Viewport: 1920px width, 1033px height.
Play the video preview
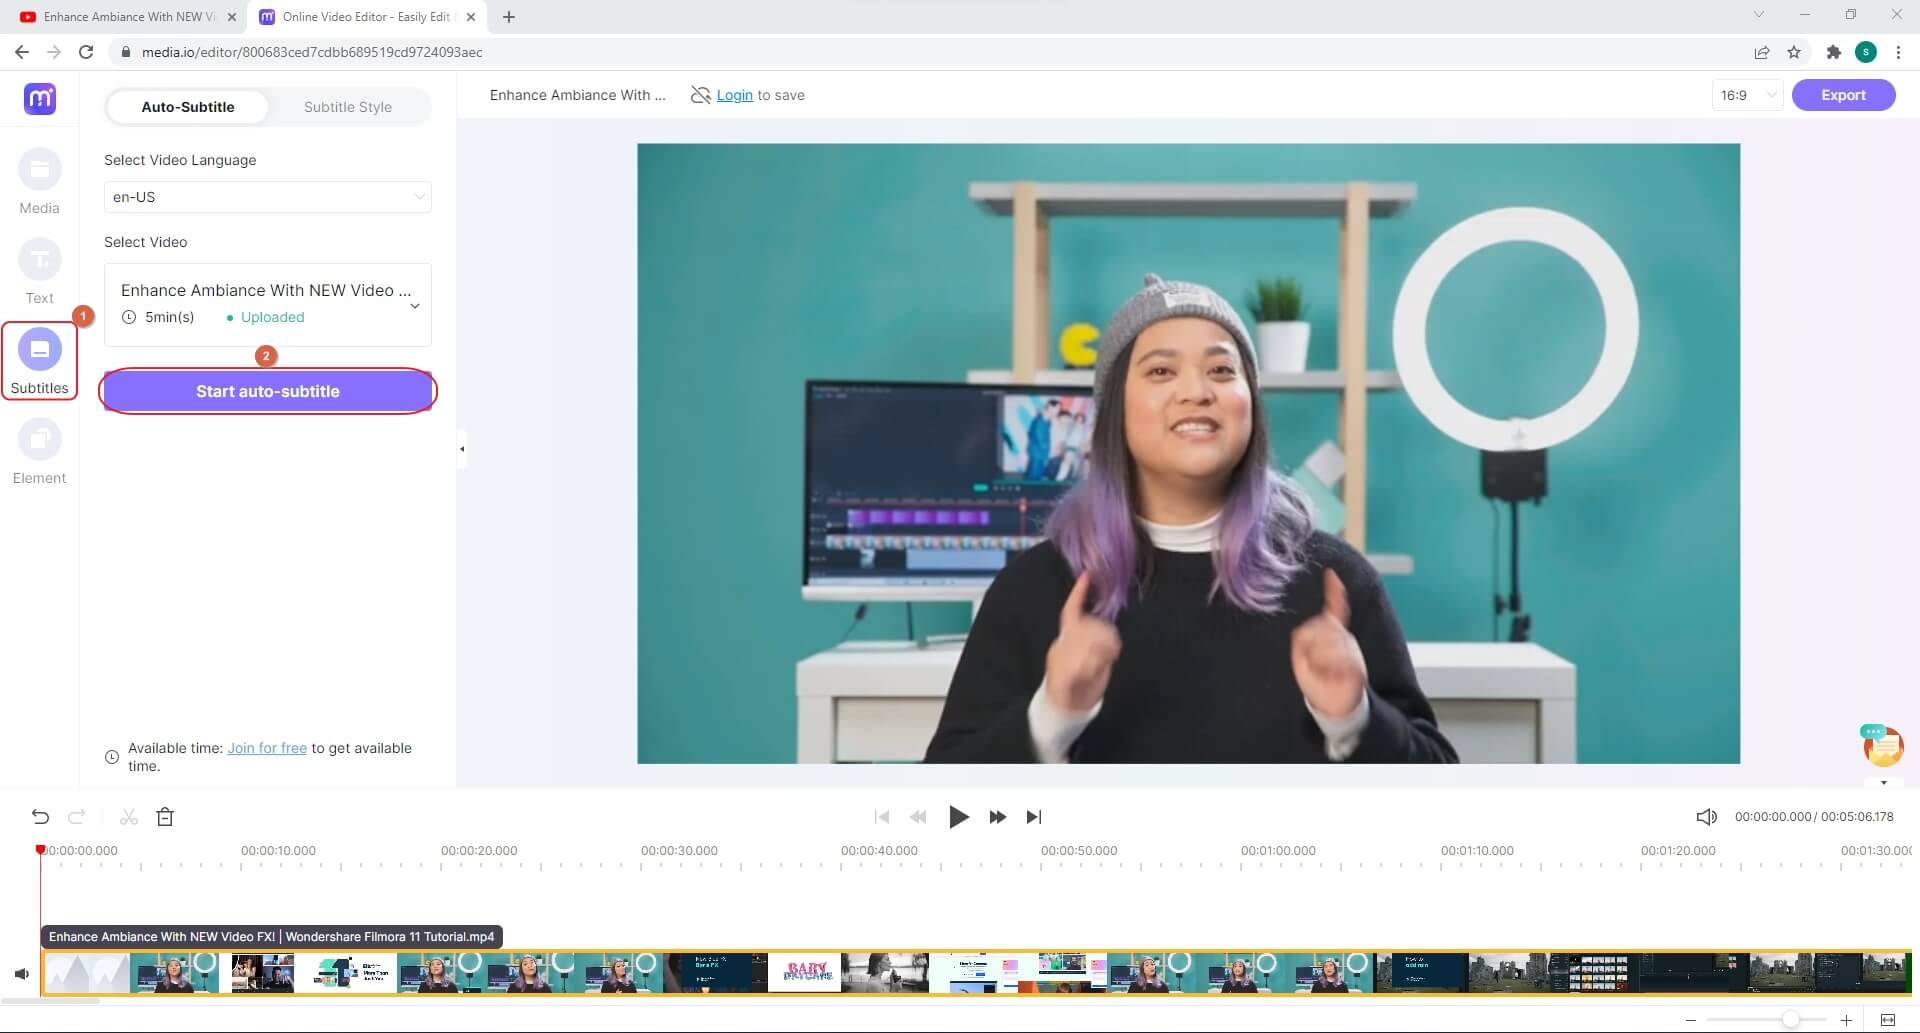(958, 817)
